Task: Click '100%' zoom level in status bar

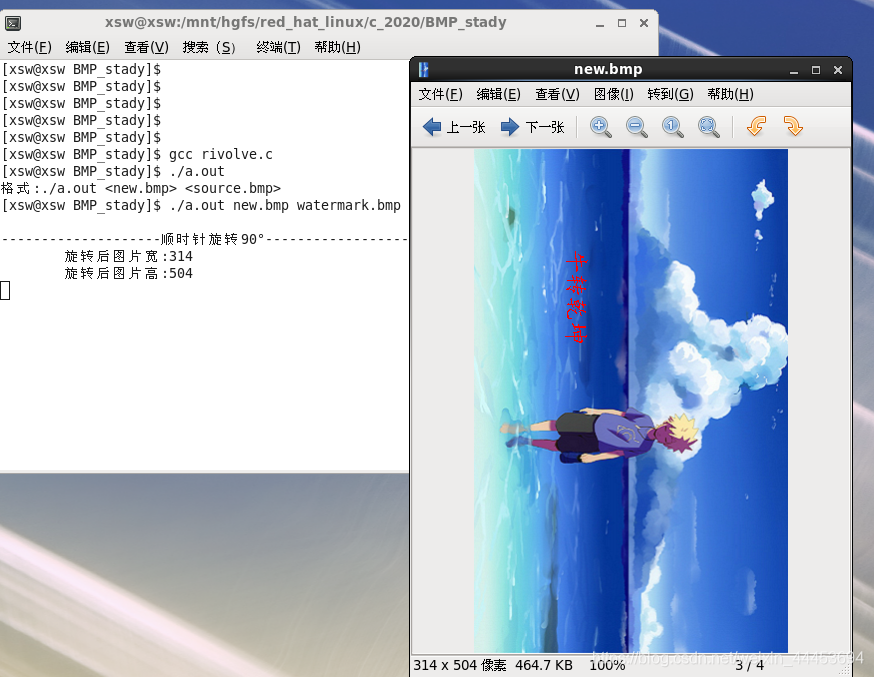Action: coord(607,665)
